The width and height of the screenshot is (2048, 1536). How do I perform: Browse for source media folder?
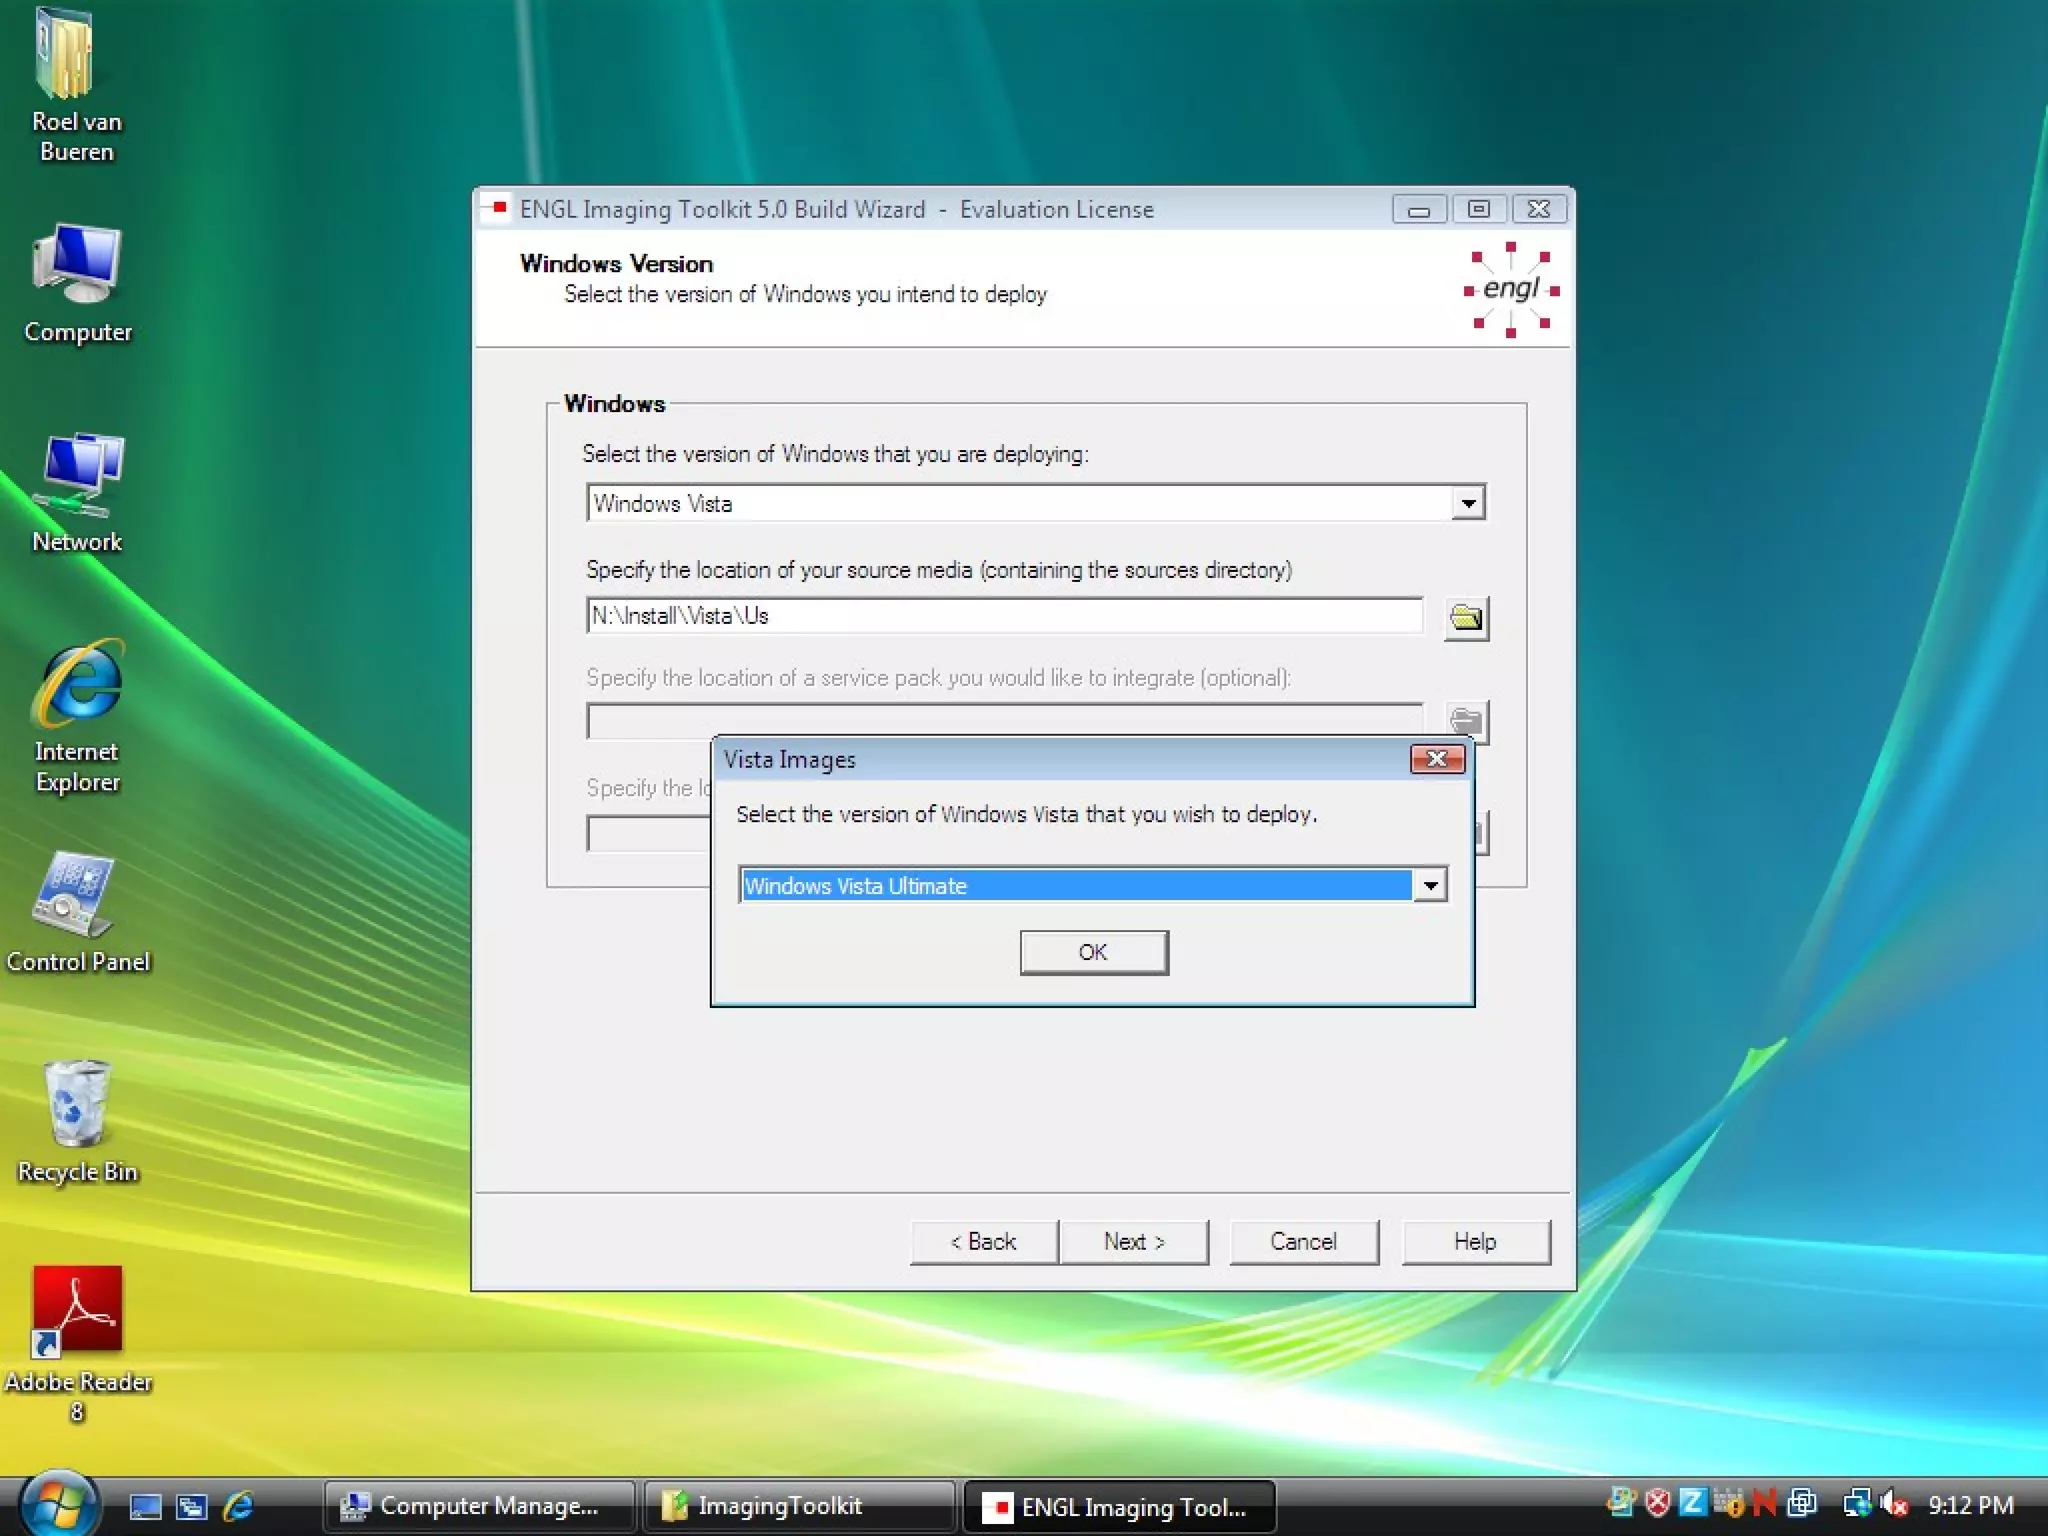coord(1466,617)
